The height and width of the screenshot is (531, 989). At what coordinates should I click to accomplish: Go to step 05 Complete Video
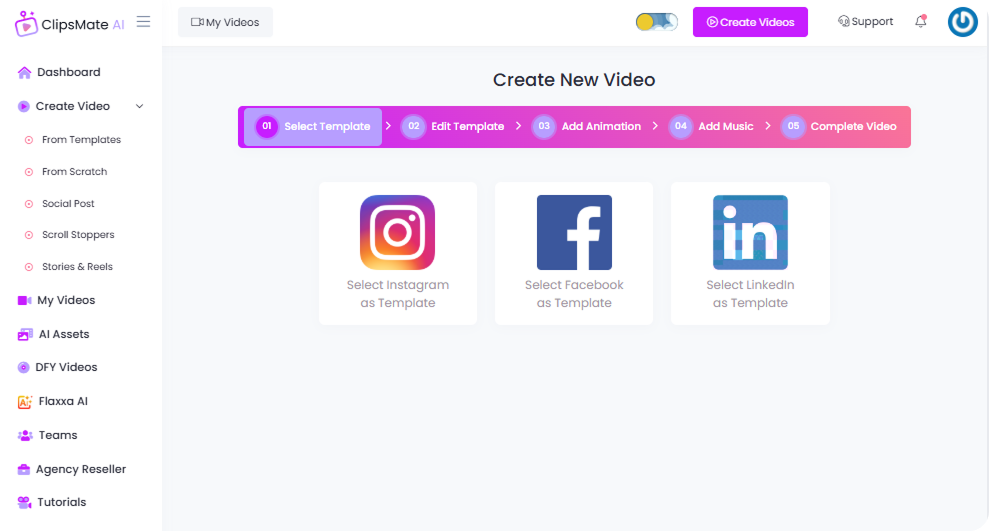coord(841,127)
